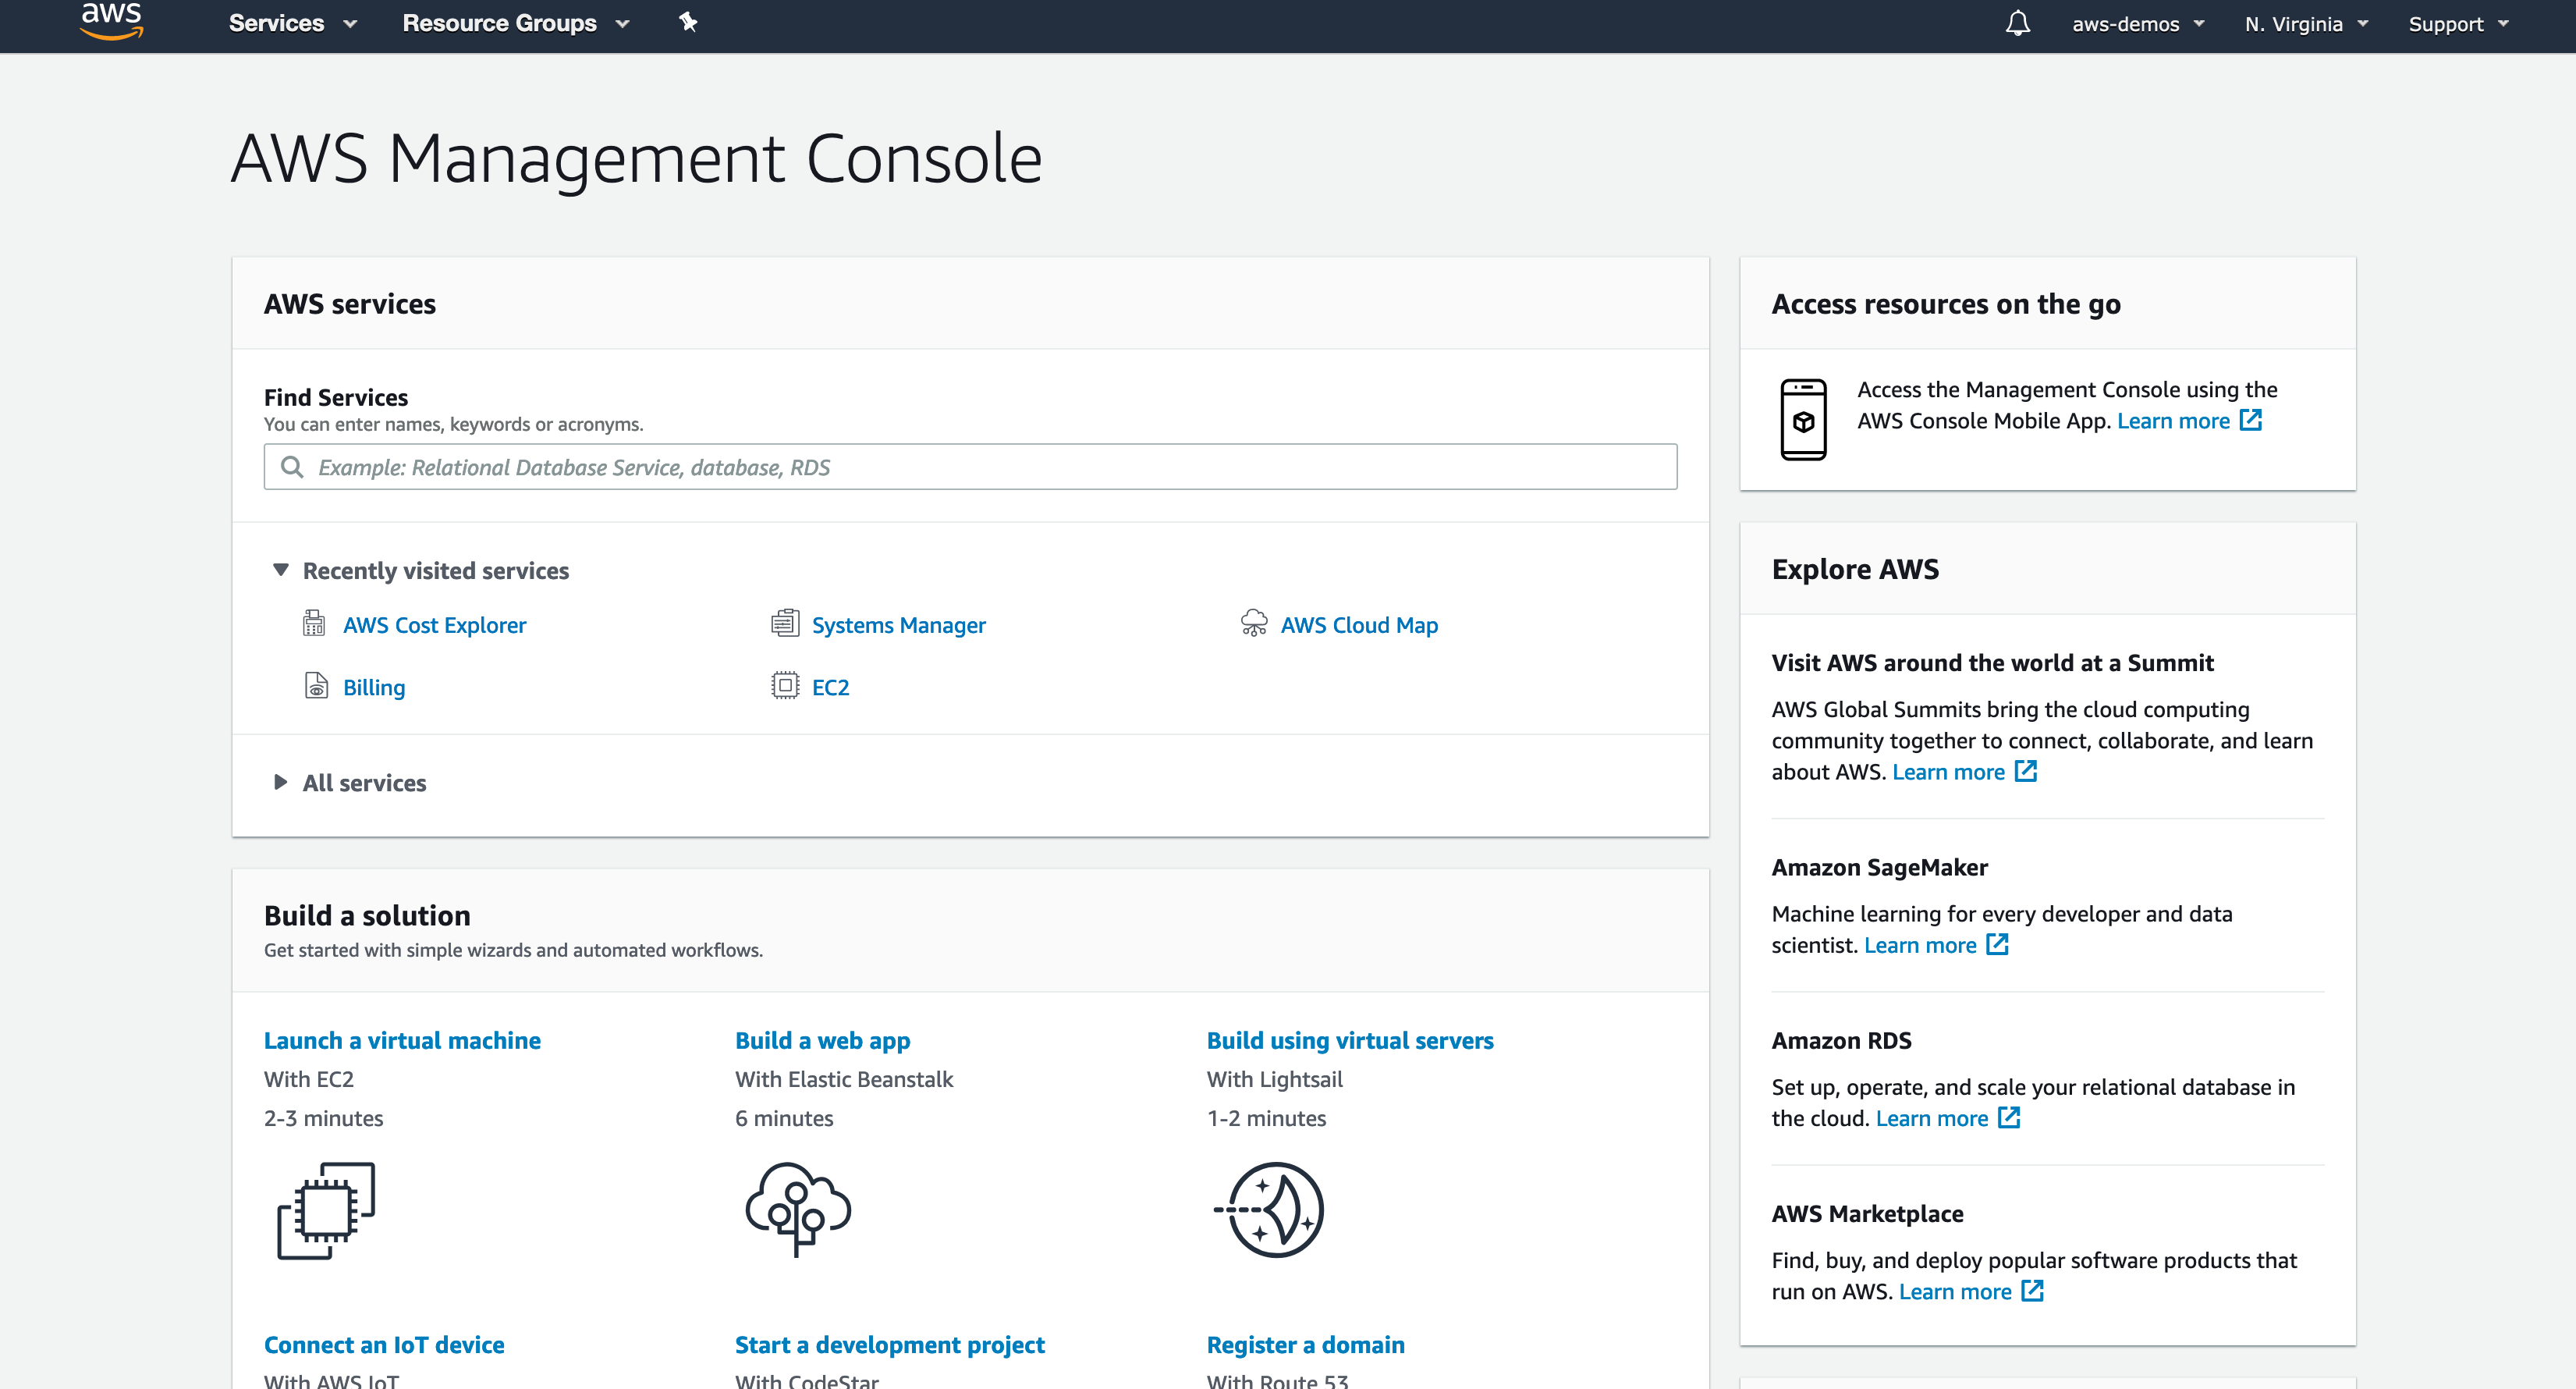Viewport: 2576px width, 1389px height.
Task: Open the N. Virginia region selector
Action: [2306, 24]
